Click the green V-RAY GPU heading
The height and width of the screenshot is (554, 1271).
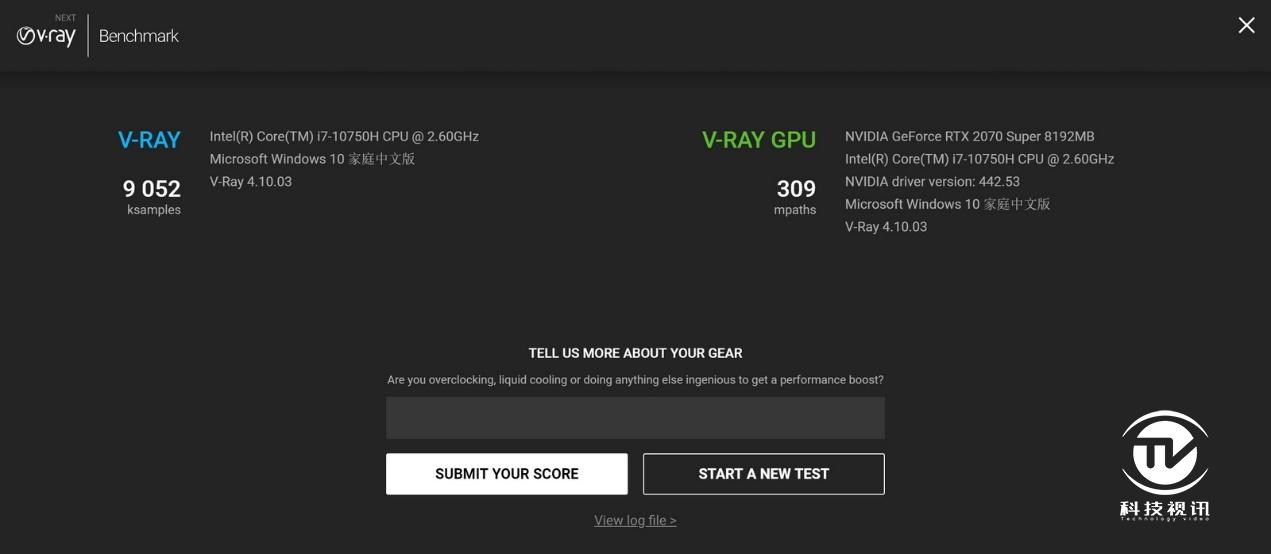click(x=759, y=140)
